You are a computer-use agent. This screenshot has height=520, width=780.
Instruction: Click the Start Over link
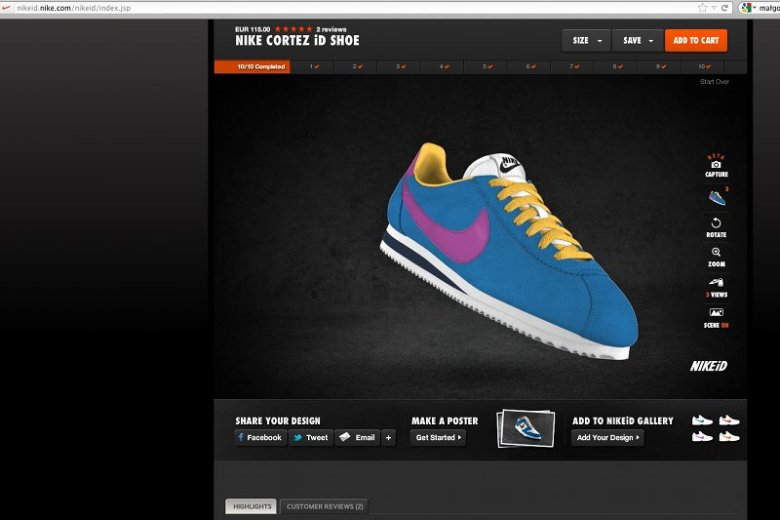coord(714,82)
